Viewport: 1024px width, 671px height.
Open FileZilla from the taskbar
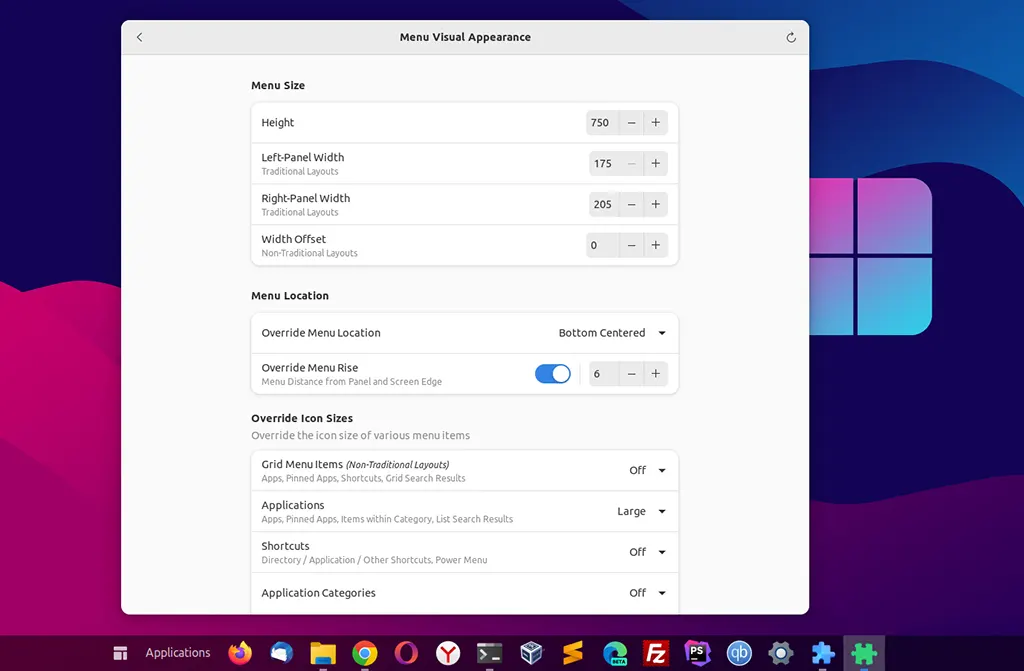tap(656, 653)
